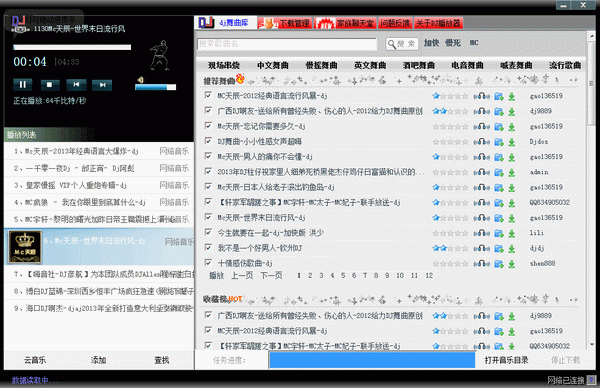The image size is (600, 388).
Task: Click the MC quick search link
Action: [x=474, y=43]
